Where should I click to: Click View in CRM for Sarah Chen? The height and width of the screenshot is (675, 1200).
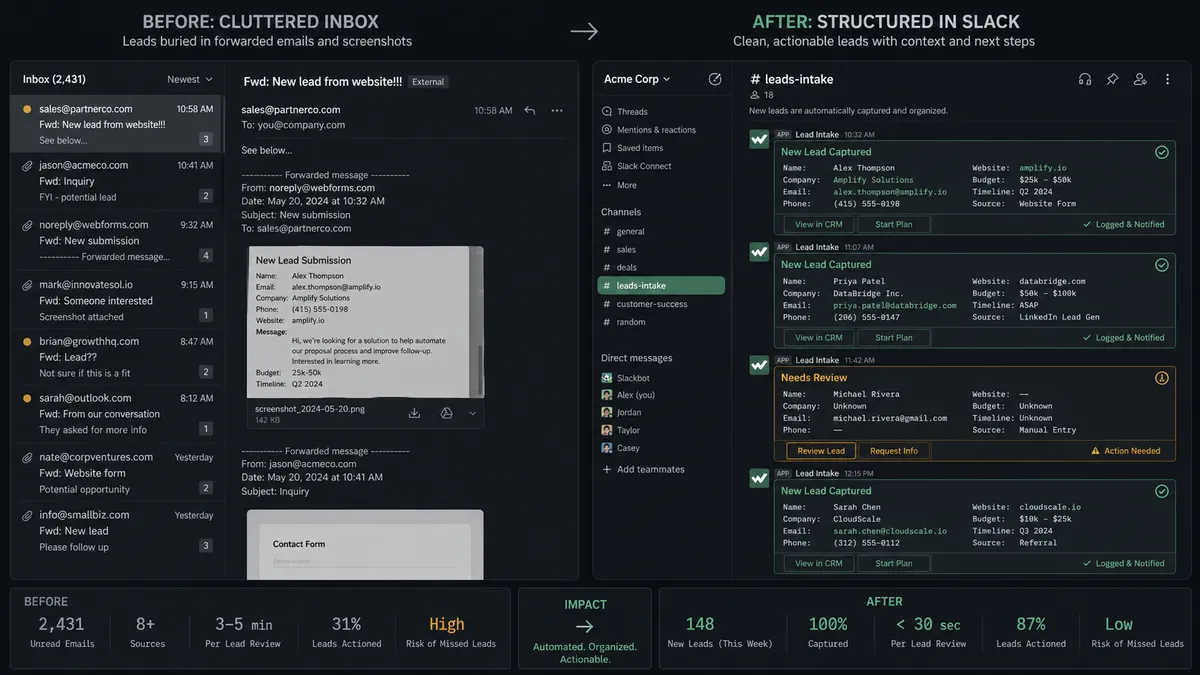pos(819,563)
